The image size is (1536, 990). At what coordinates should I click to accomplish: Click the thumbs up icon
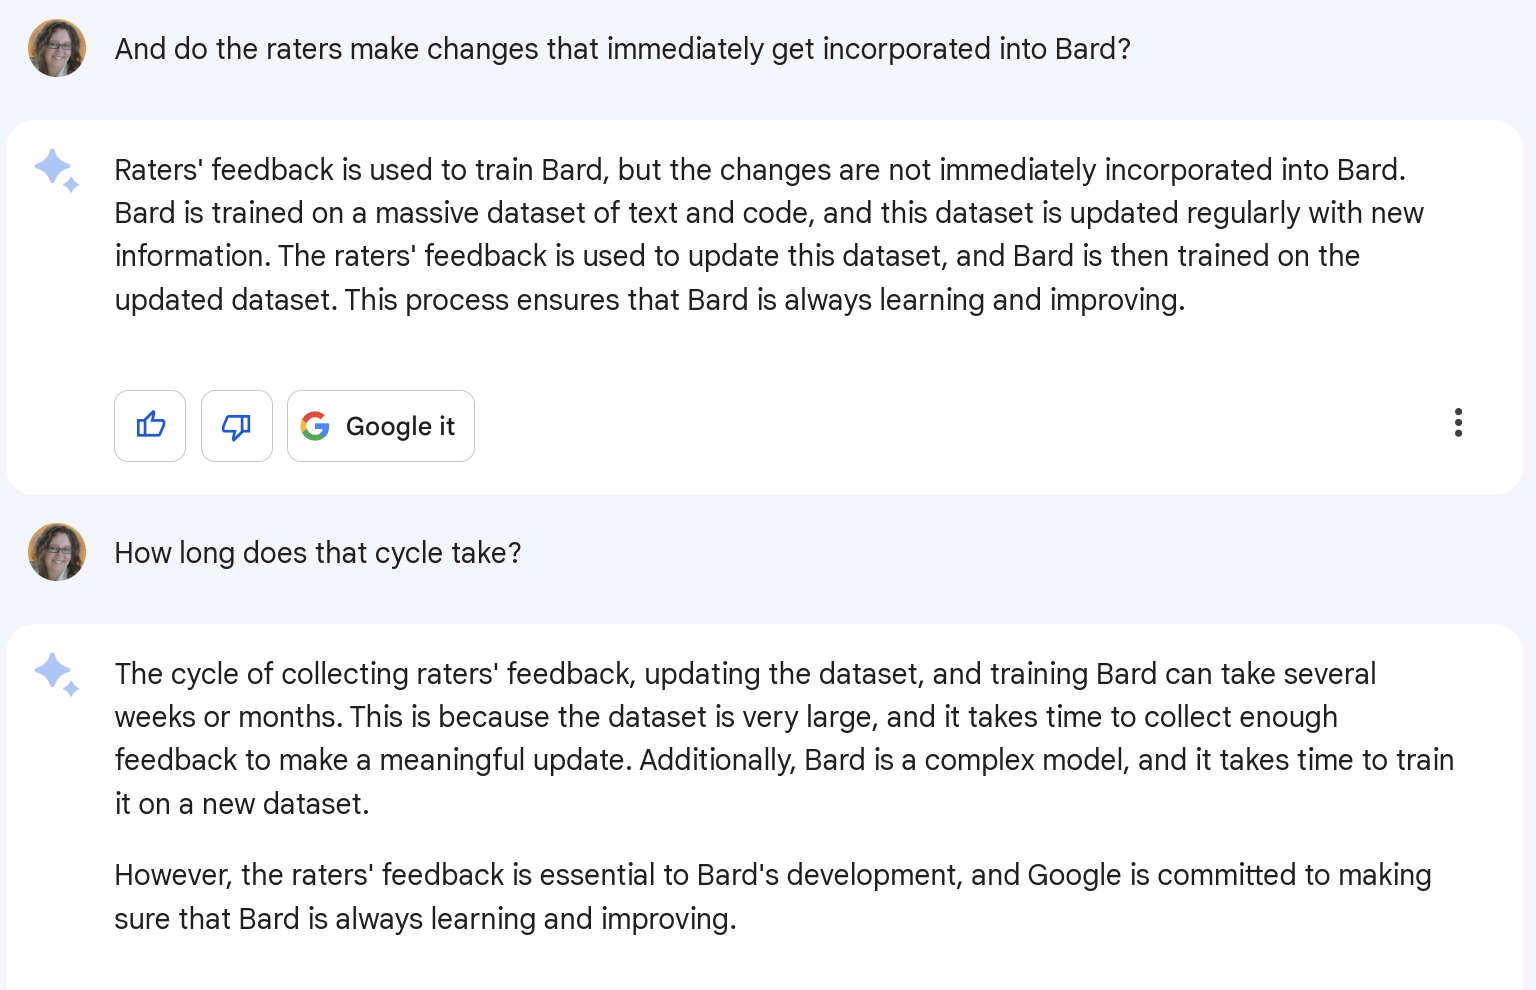tap(150, 426)
